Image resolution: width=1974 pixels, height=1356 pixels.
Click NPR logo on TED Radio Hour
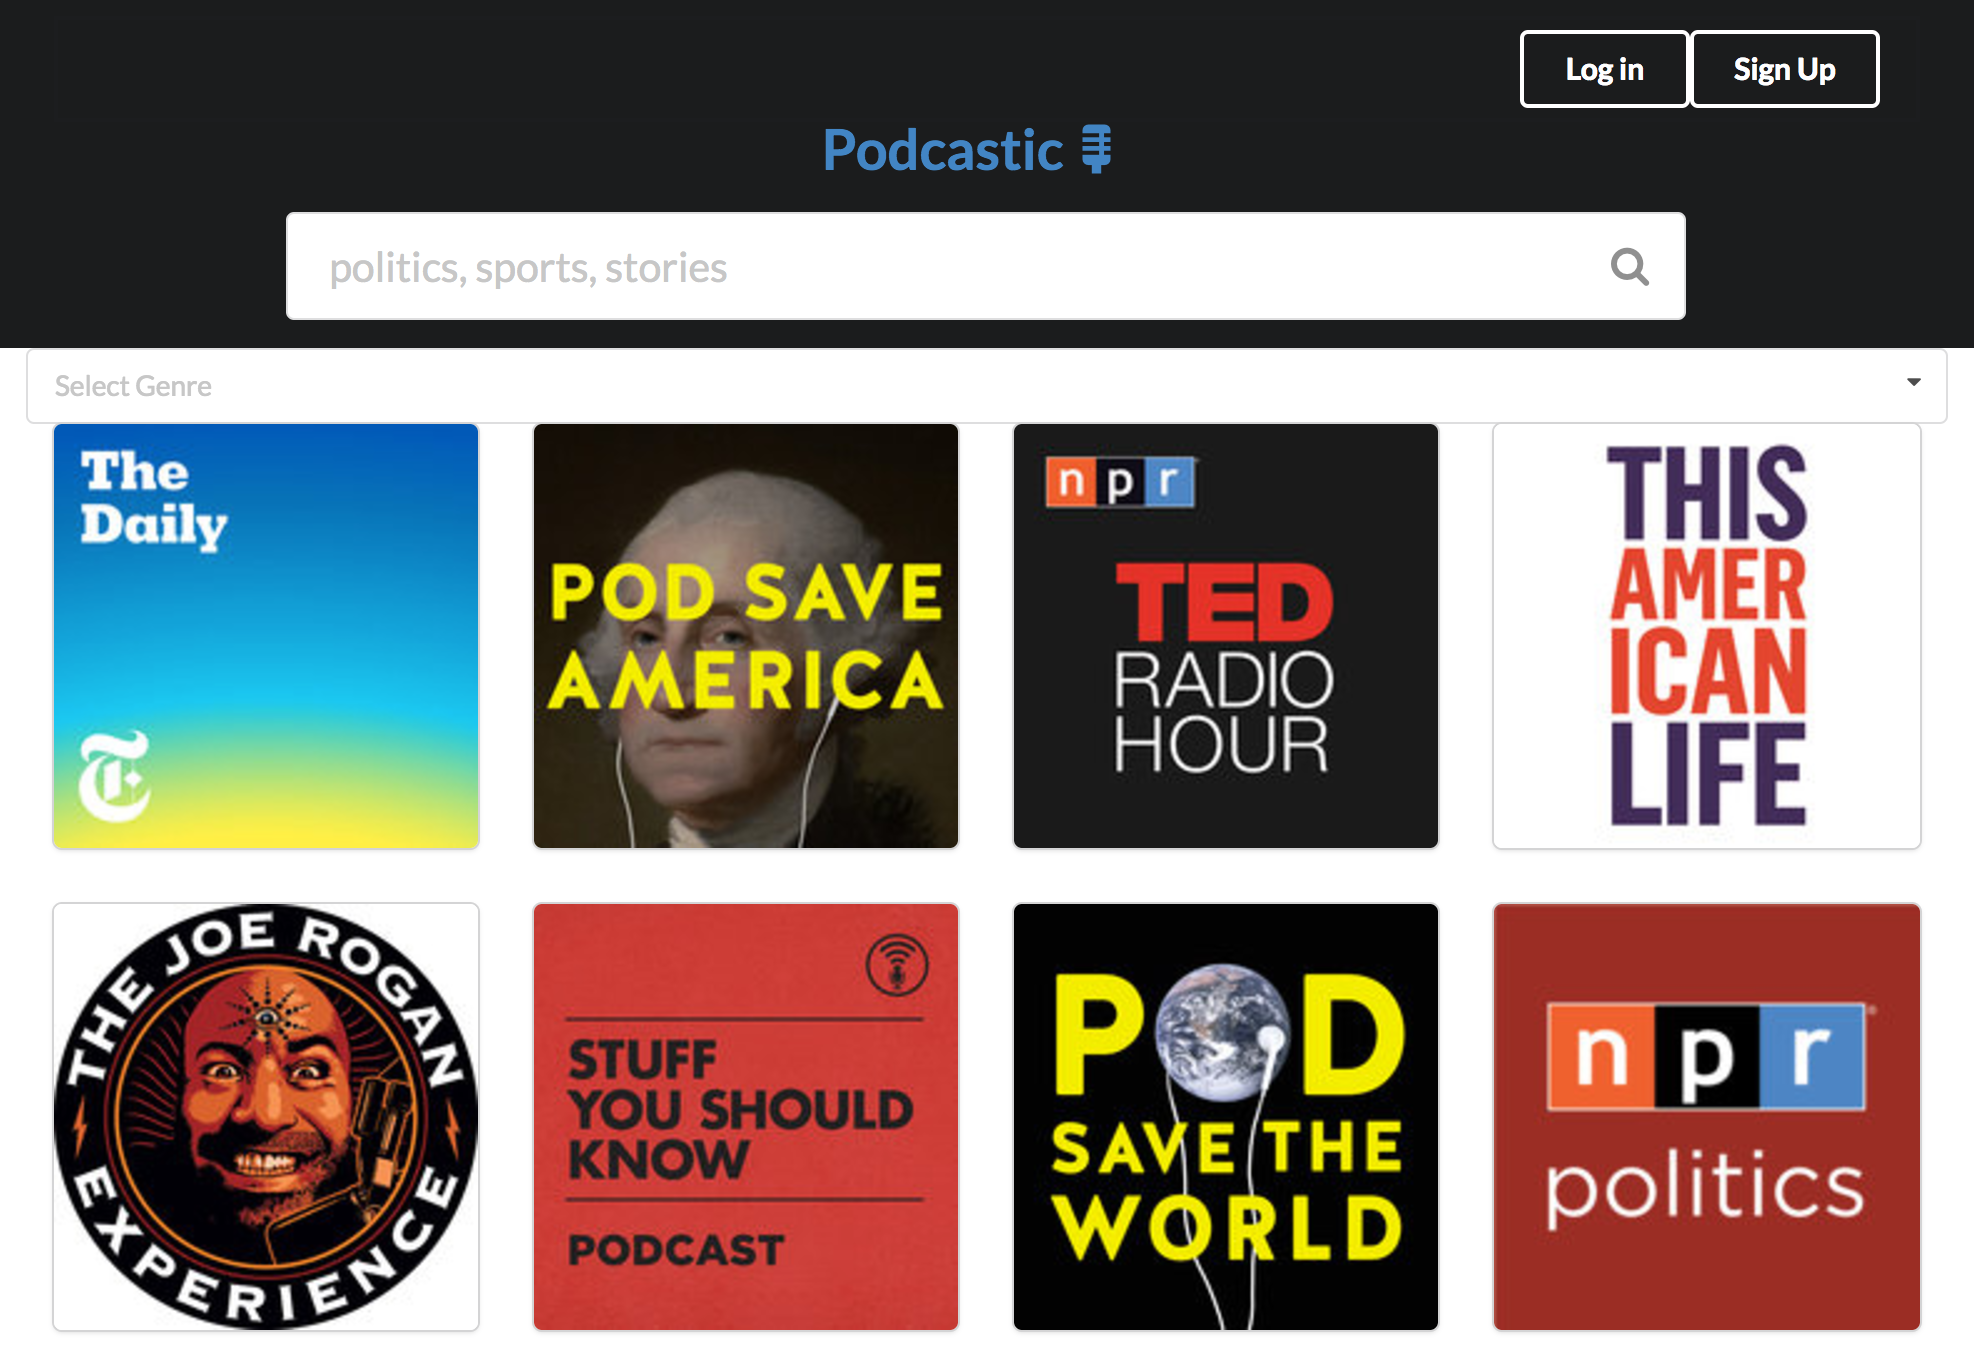(x=1120, y=483)
